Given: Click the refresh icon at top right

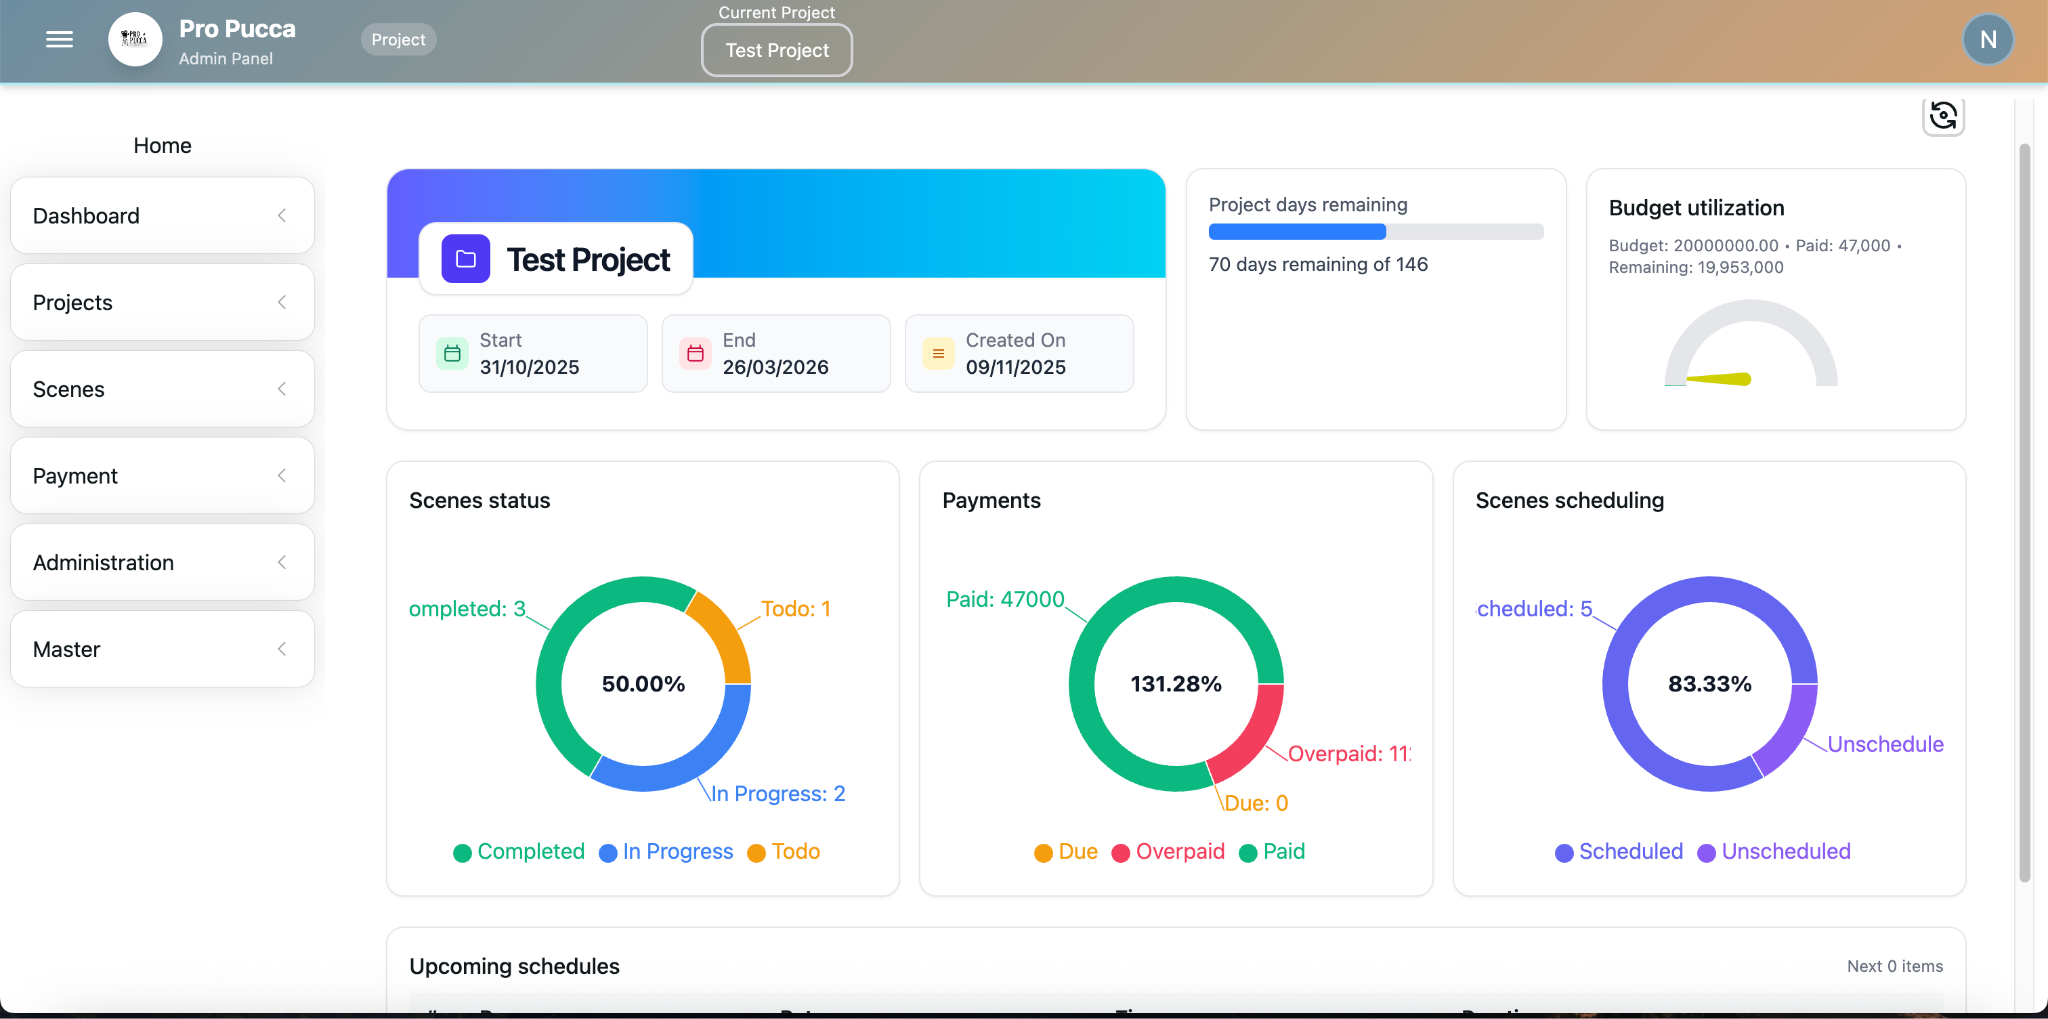Looking at the screenshot, I should [x=1942, y=116].
